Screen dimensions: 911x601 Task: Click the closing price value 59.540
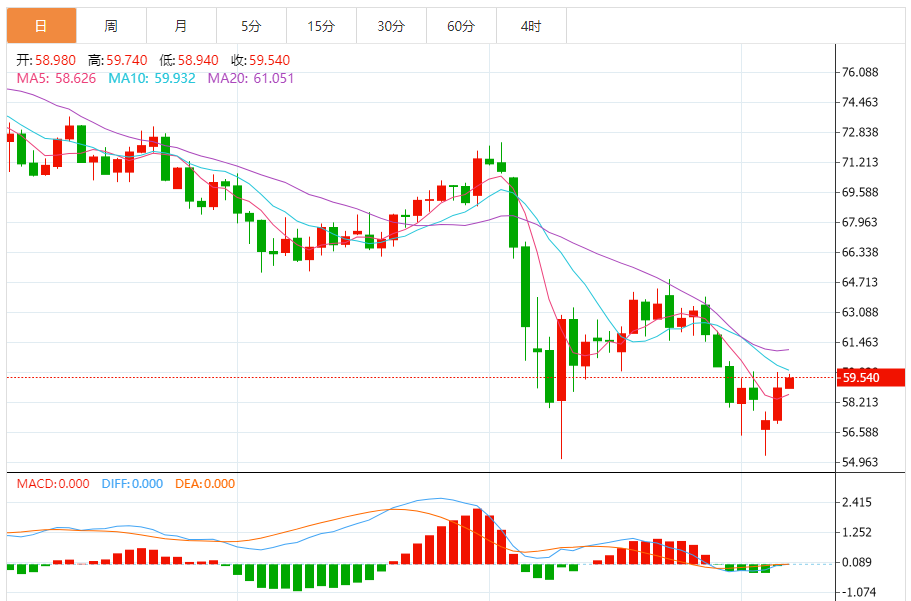(x=270, y=60)
